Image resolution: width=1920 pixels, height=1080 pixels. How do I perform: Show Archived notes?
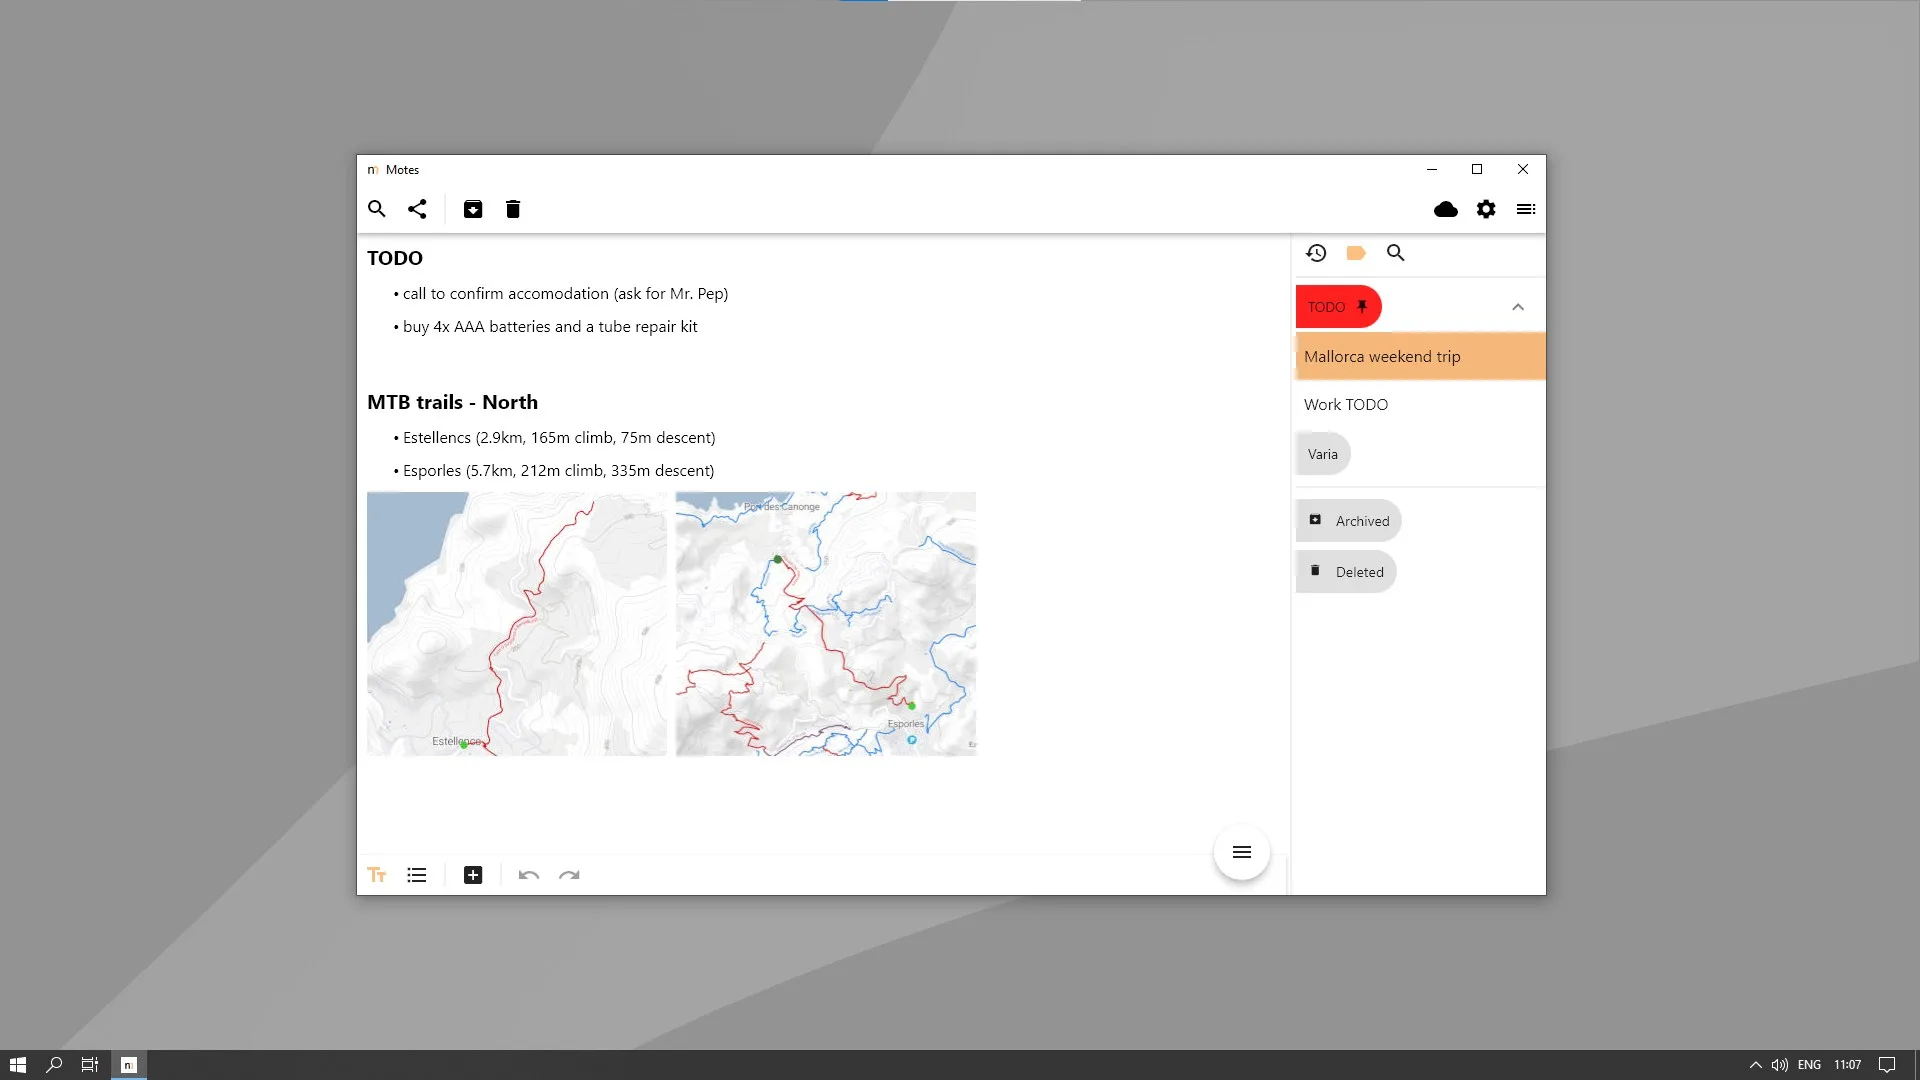click(1348, 521)
